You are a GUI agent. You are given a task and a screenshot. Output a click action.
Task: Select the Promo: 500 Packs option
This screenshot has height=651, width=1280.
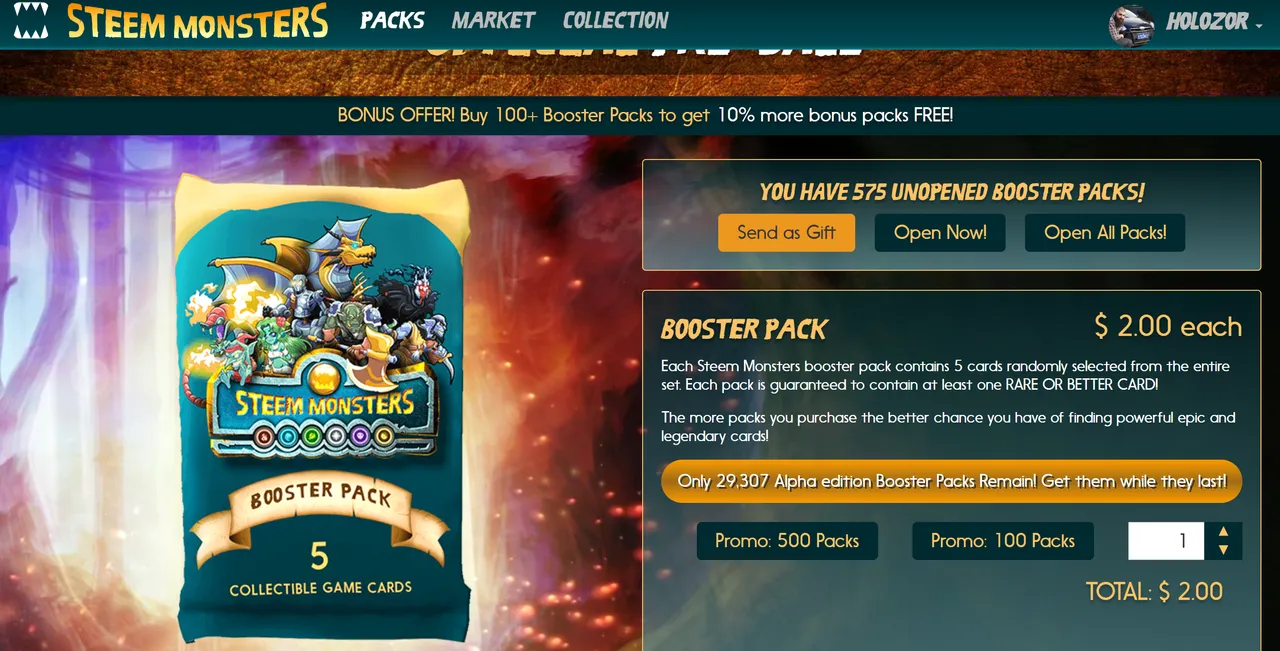pos(787,541)
